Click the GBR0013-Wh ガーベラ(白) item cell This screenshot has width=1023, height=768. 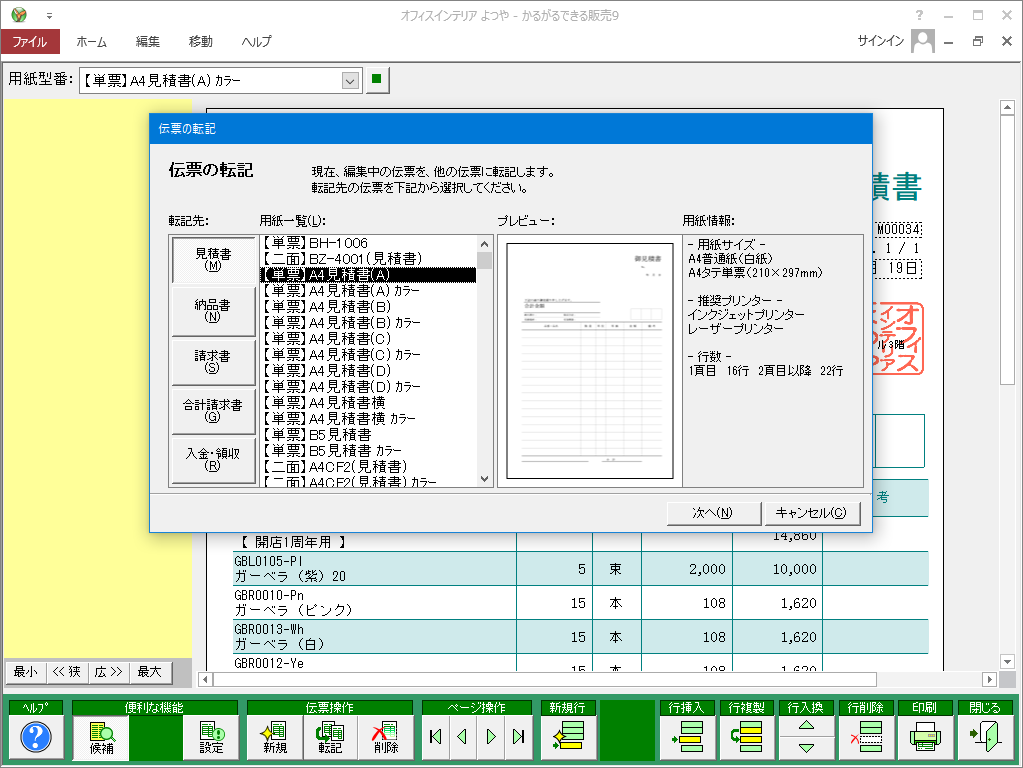[x=374, y=637]
